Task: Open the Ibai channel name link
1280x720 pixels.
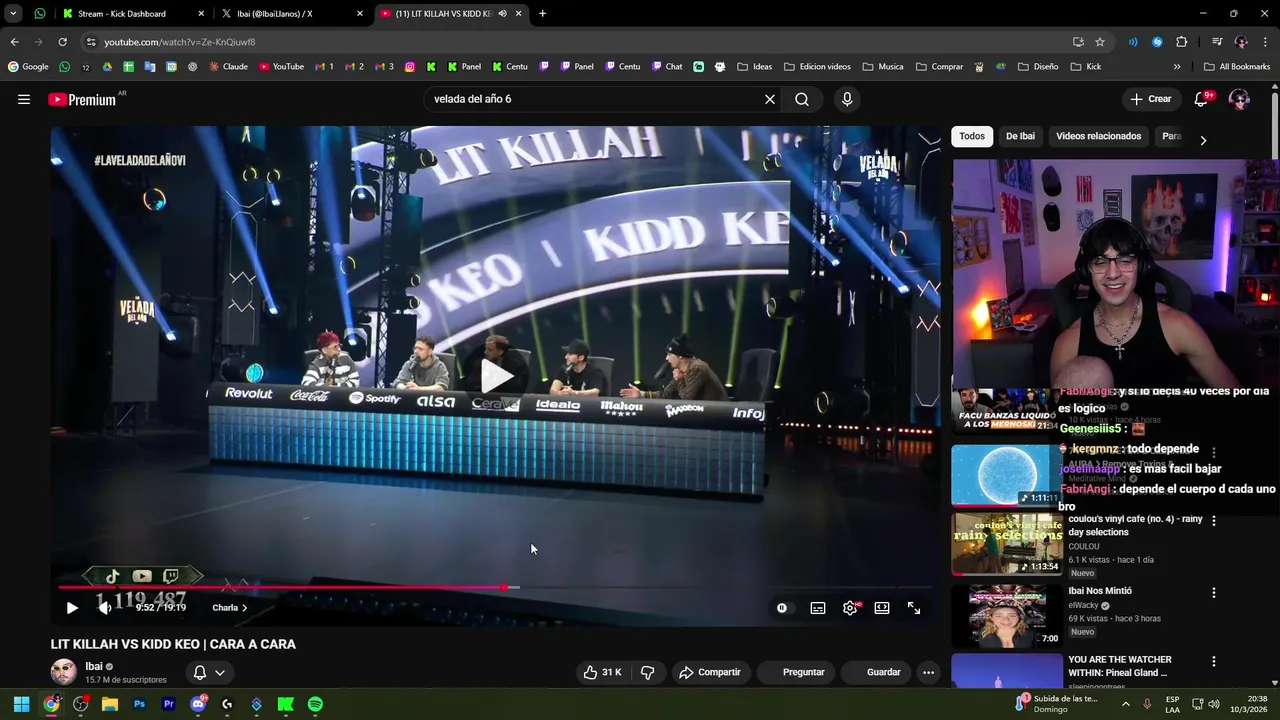Action: point(94,666)
